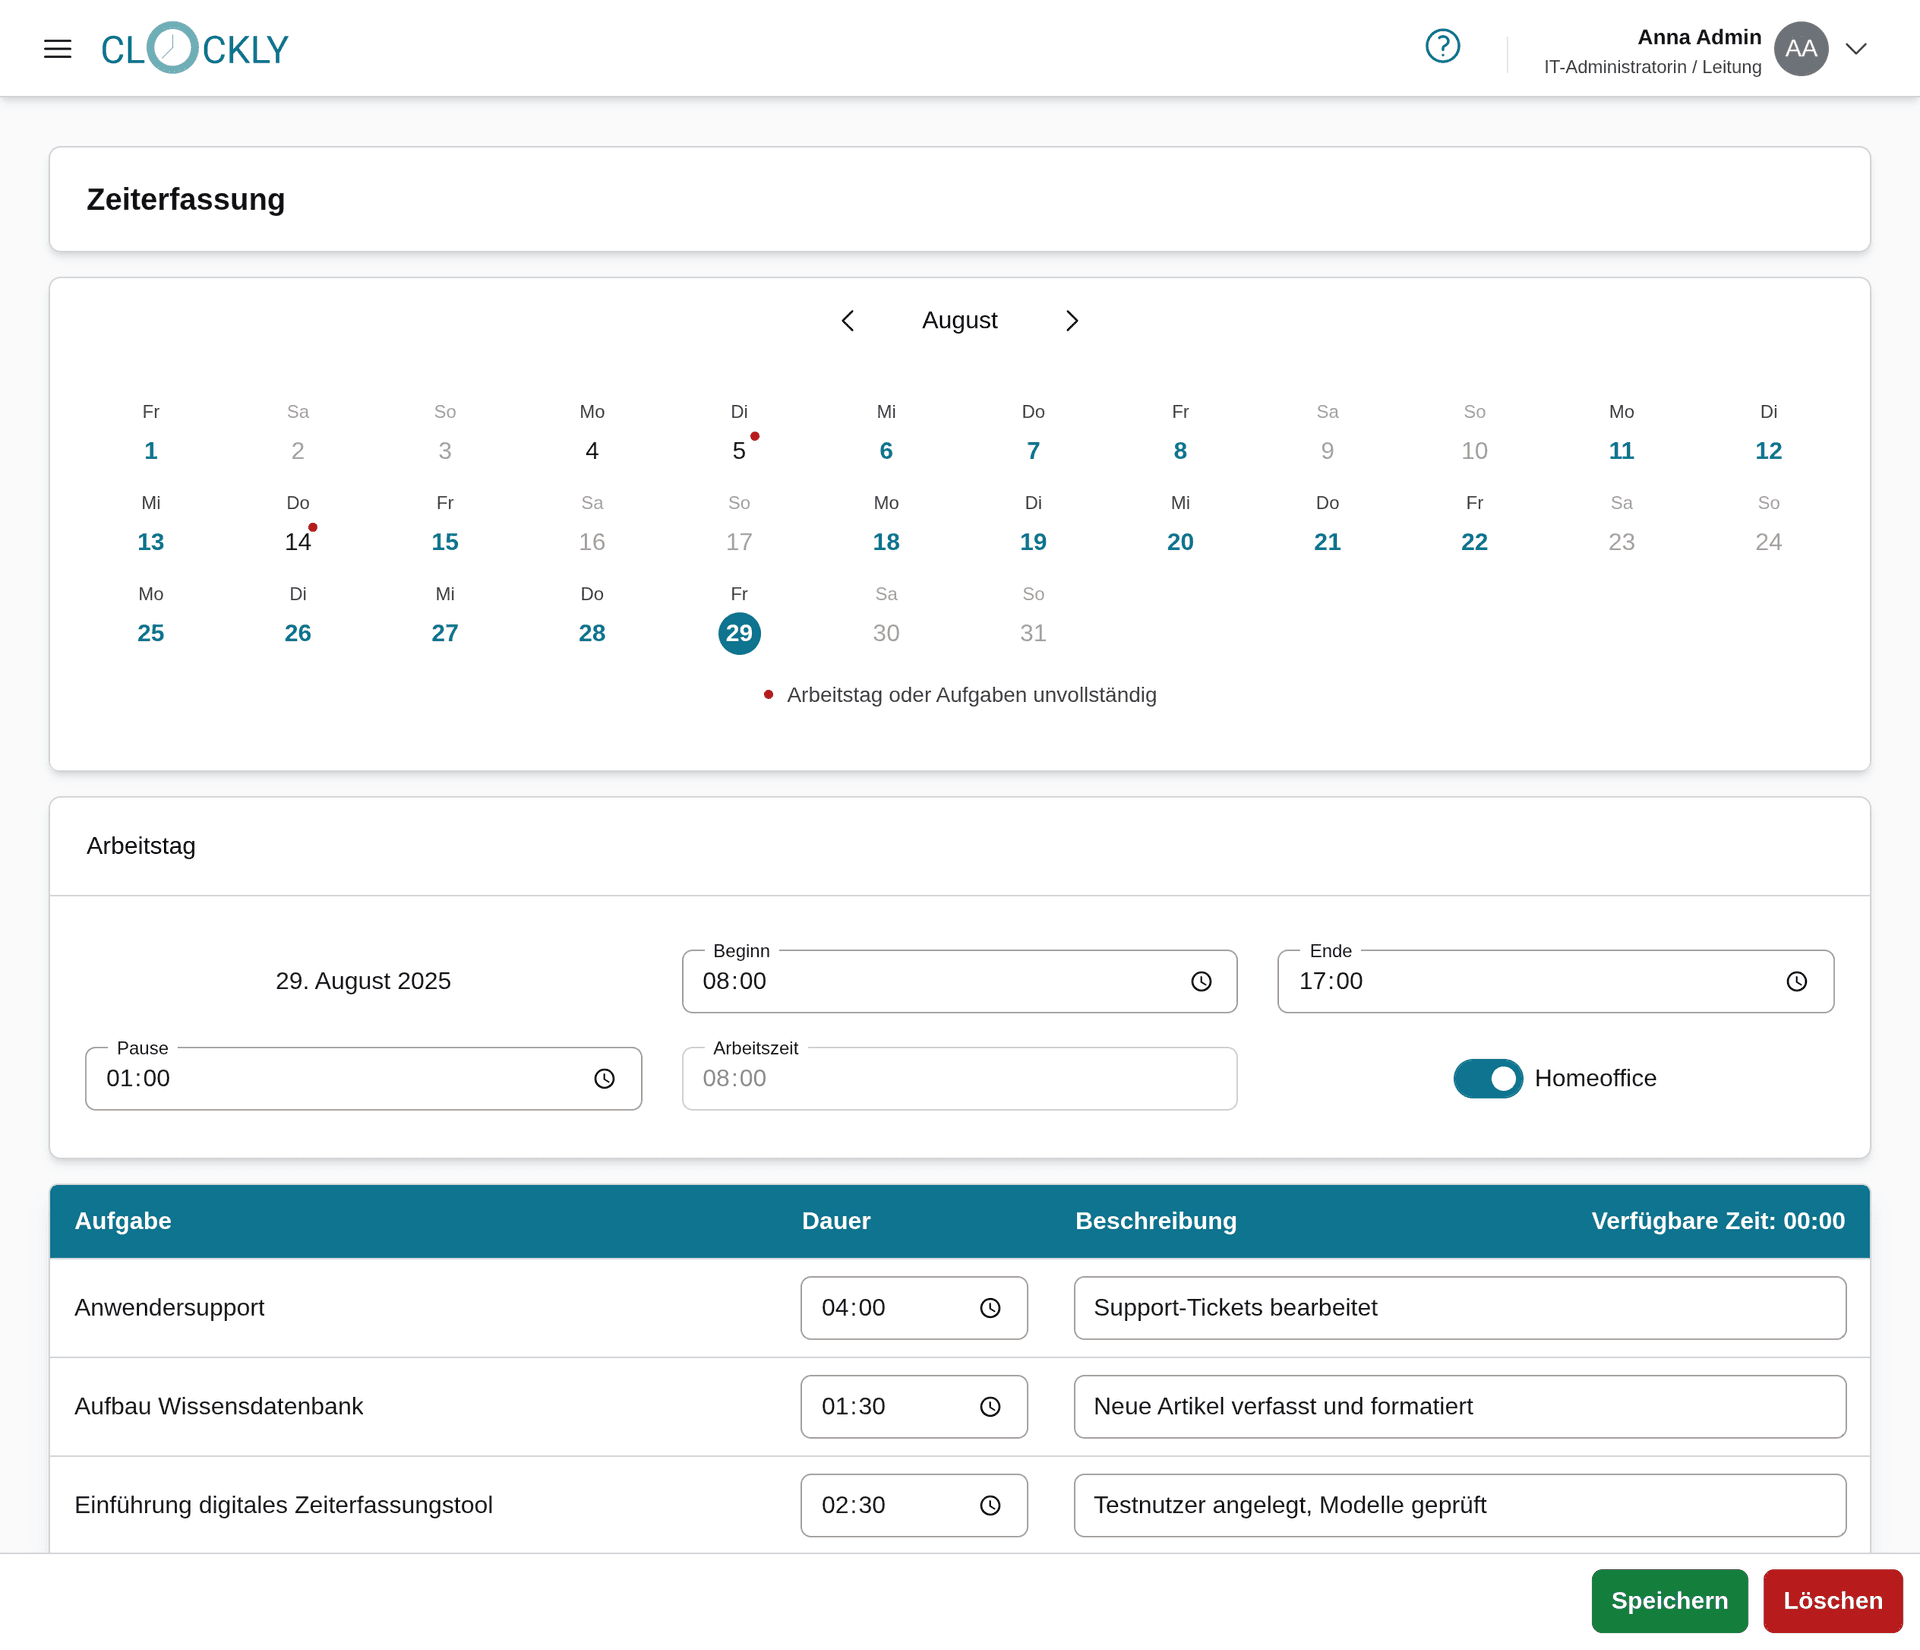This screenshot has width=1920, height=1650.
Task: Click the Clockly logo
Action: click(194, 47)
